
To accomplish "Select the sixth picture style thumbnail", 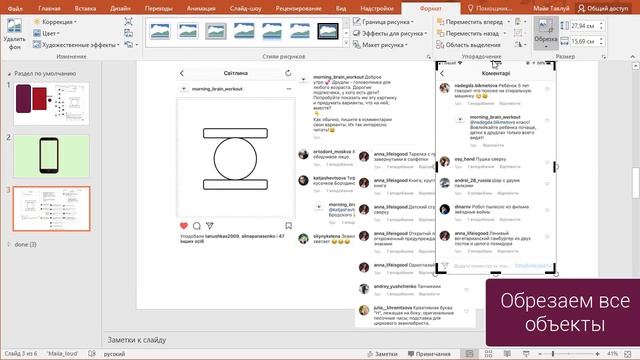I will [x=300, y=31].
